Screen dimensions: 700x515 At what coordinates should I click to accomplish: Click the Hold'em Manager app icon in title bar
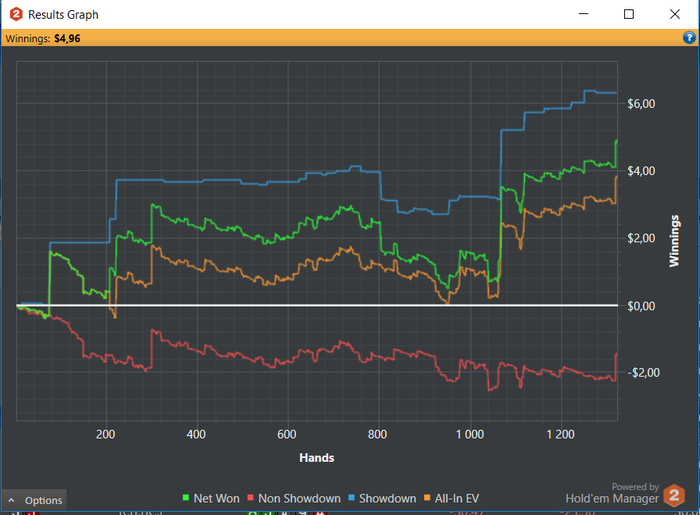pos(16,14)
